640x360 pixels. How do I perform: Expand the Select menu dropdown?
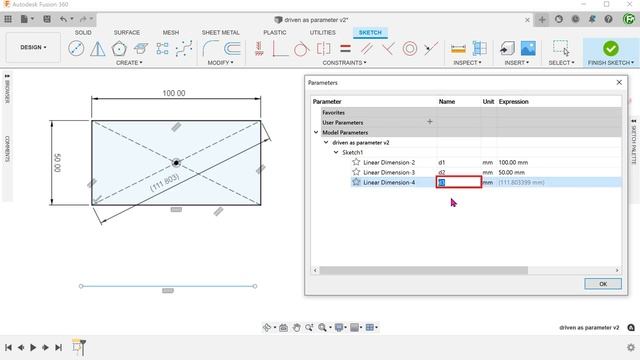tap(561, 63)
